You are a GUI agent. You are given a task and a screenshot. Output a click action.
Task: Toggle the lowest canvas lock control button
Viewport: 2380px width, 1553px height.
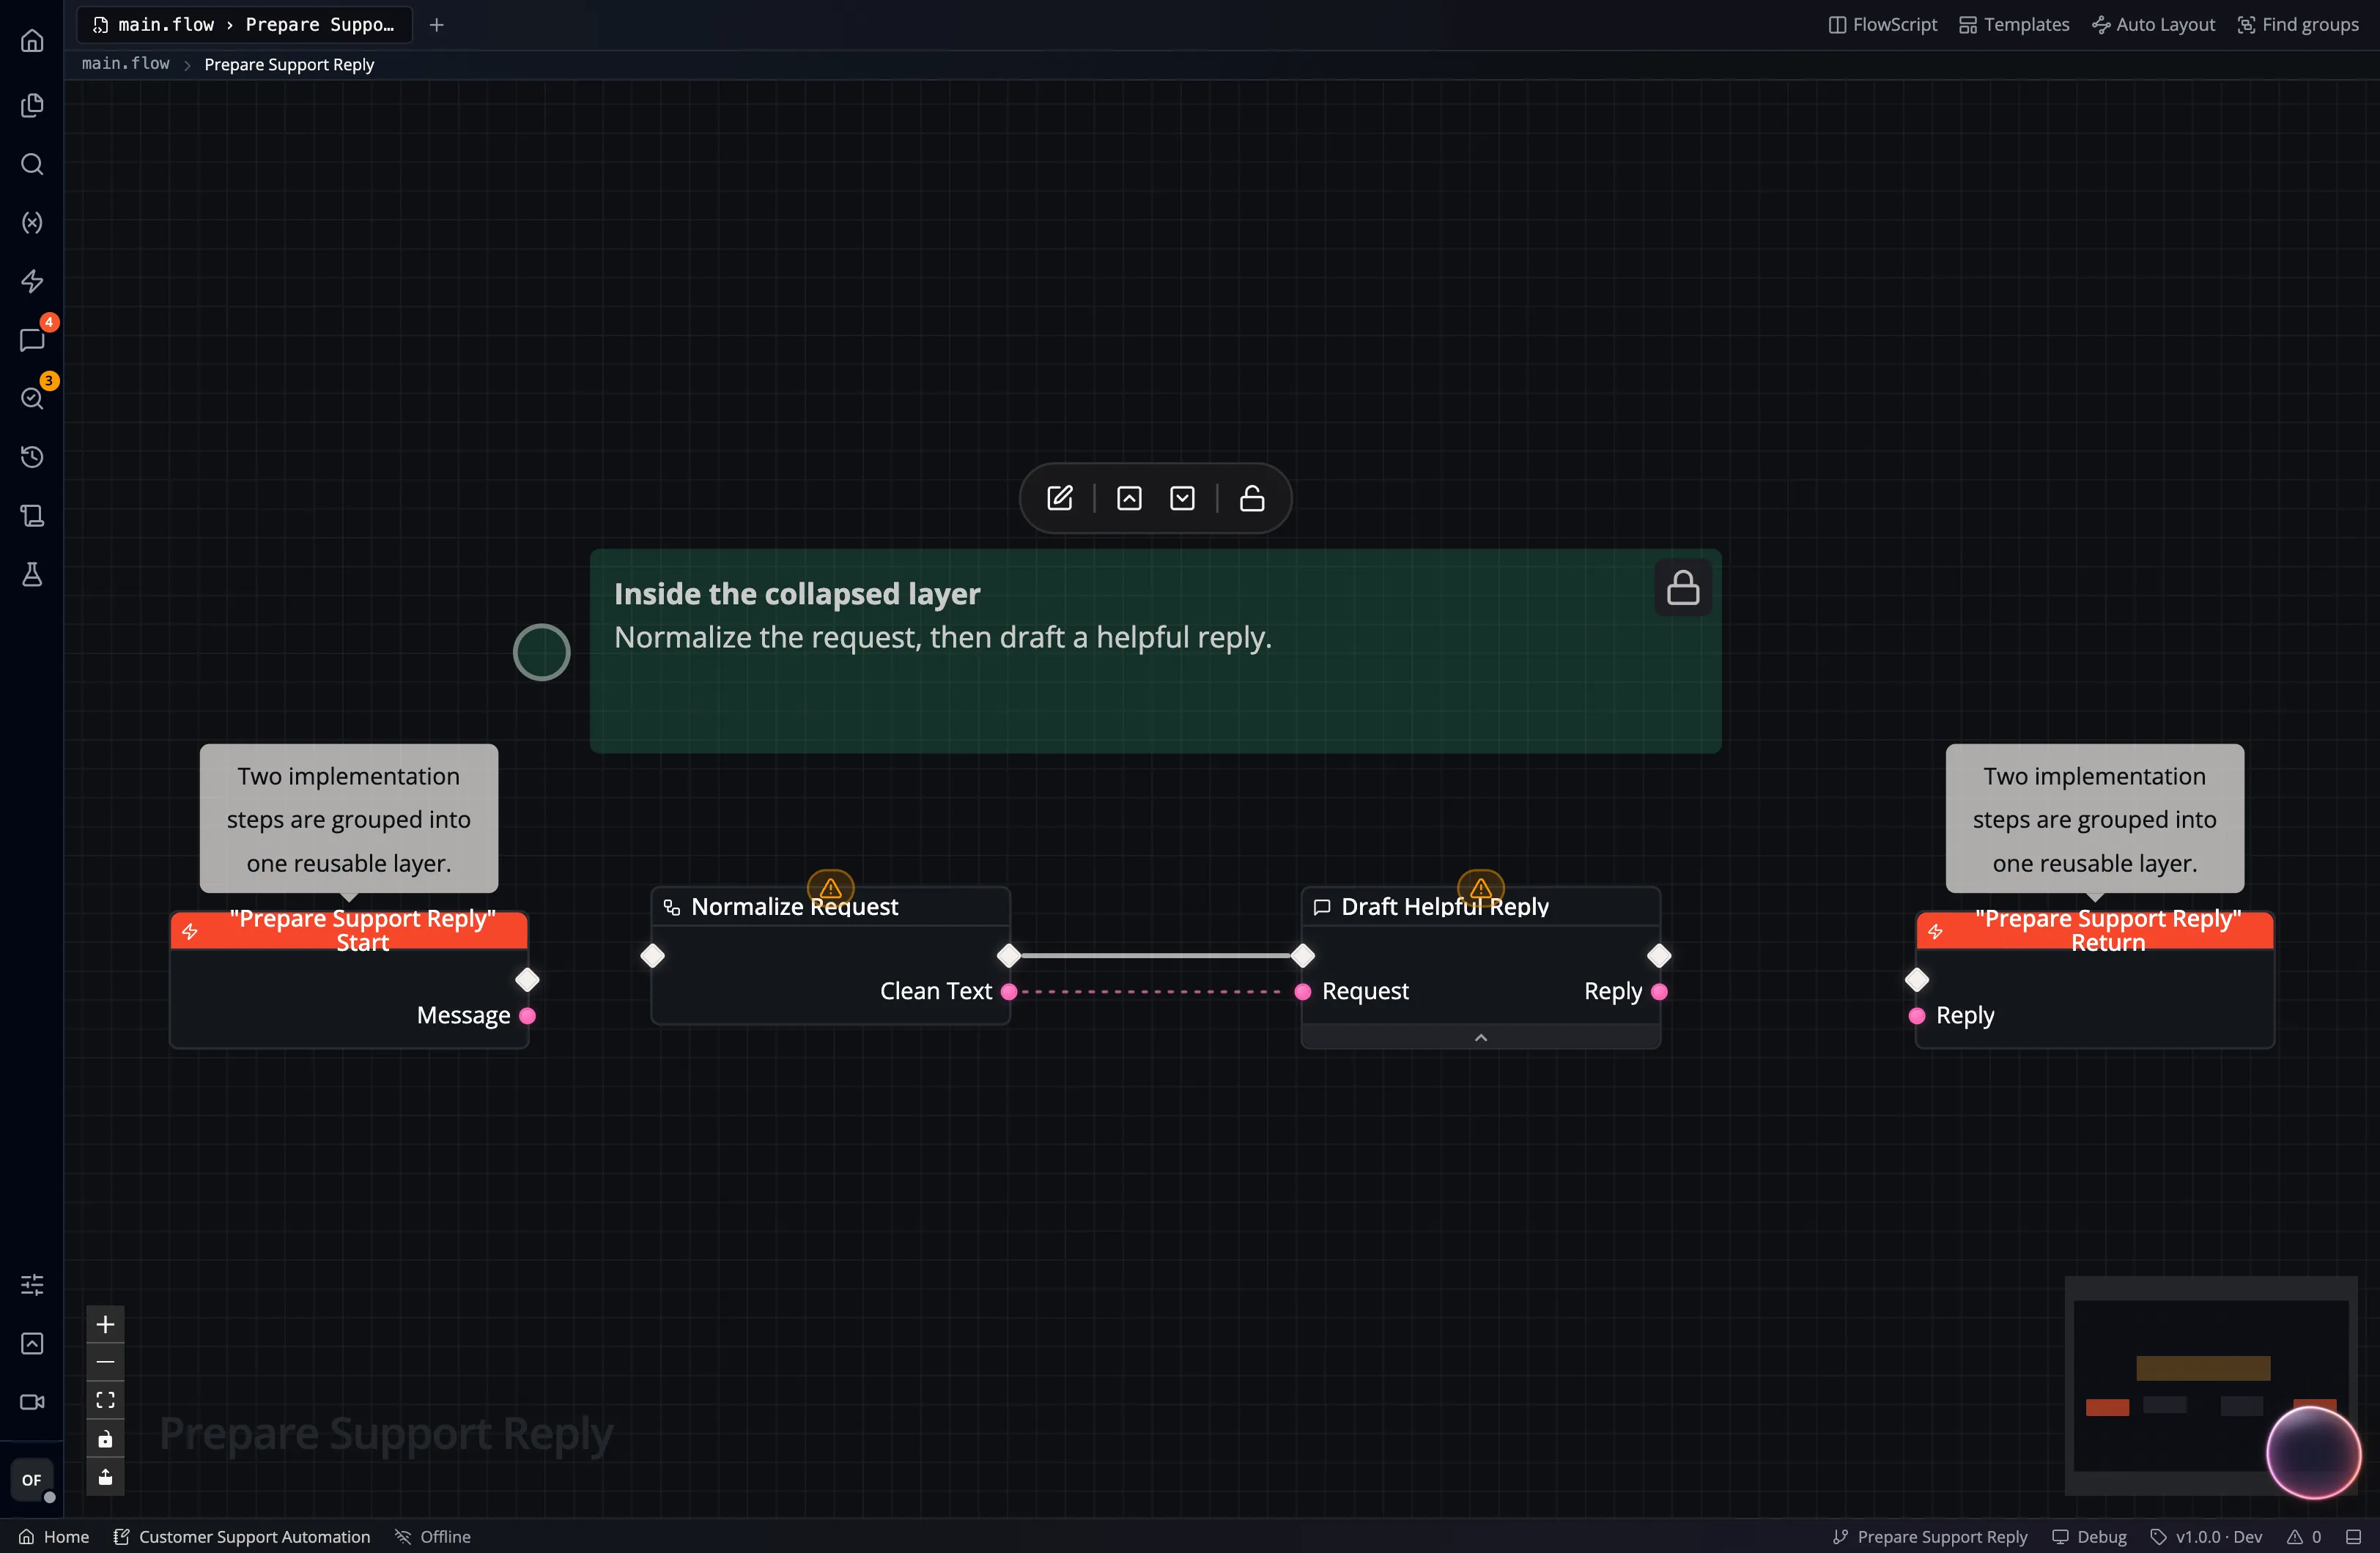pos(105,1476)
